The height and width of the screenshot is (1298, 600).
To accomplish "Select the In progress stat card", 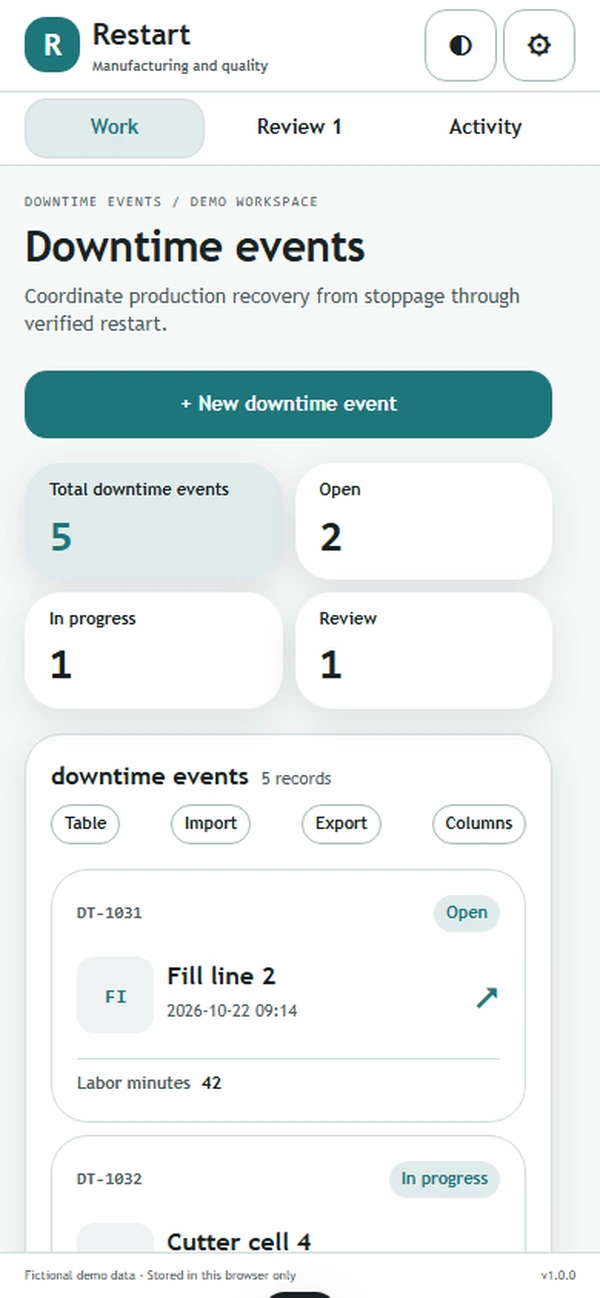I will (x=154, y=650).
